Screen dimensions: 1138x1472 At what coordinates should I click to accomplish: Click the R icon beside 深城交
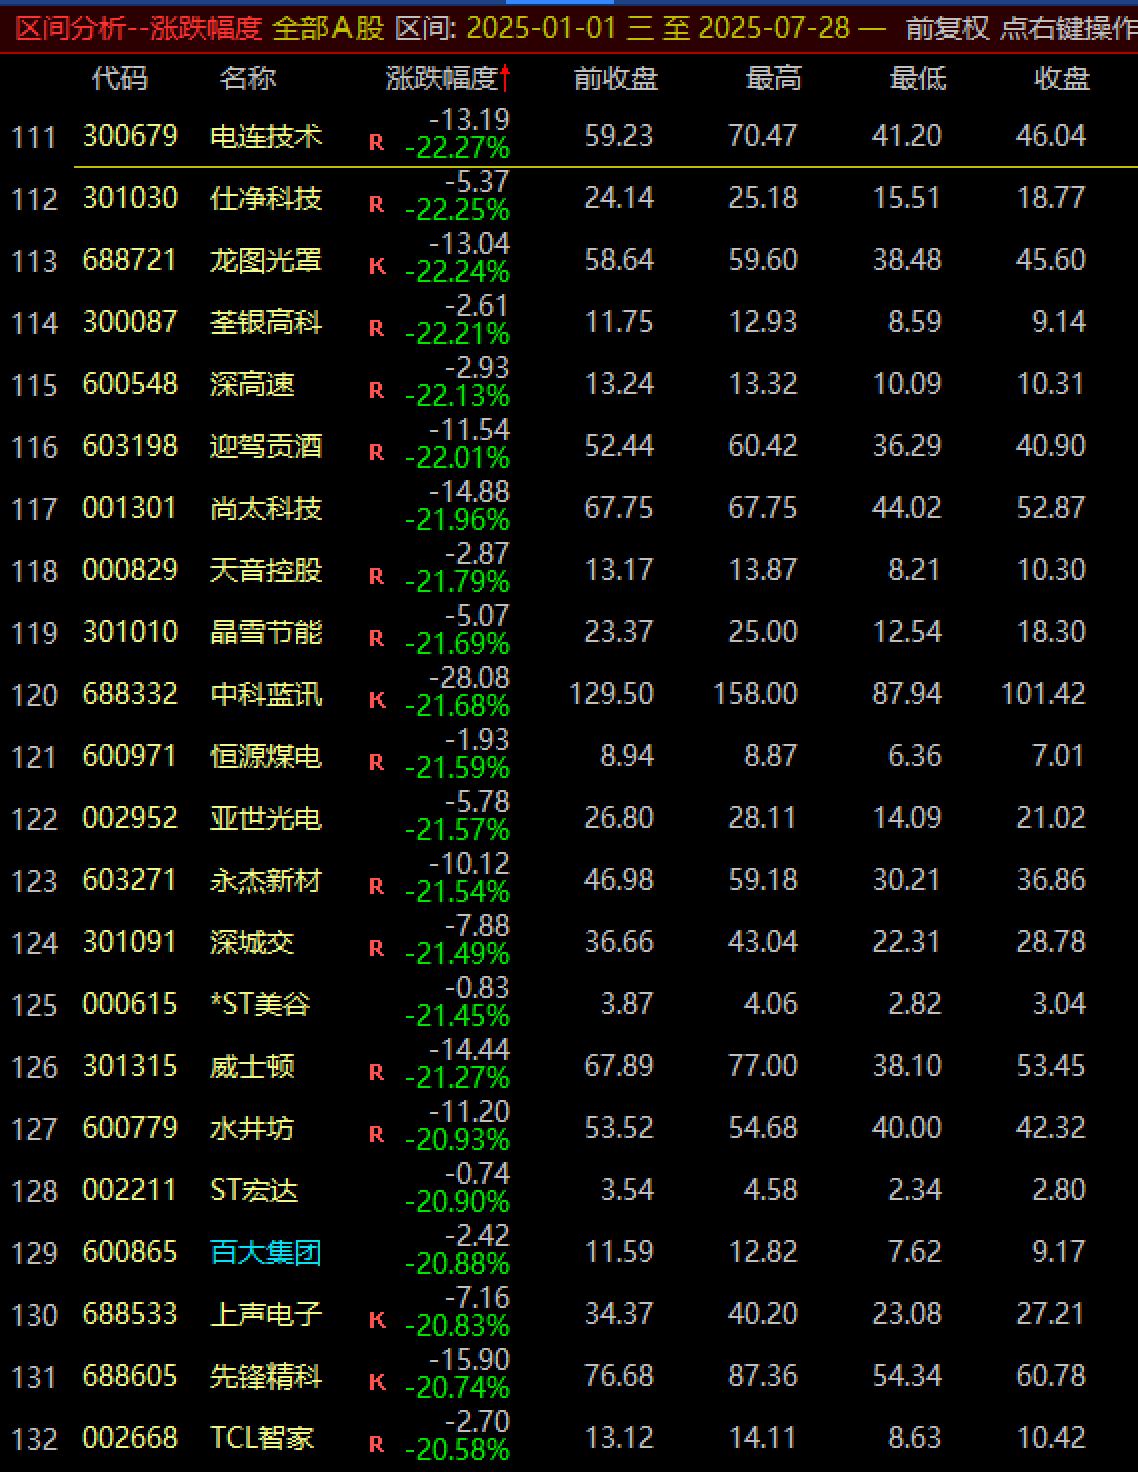[376, 948]
